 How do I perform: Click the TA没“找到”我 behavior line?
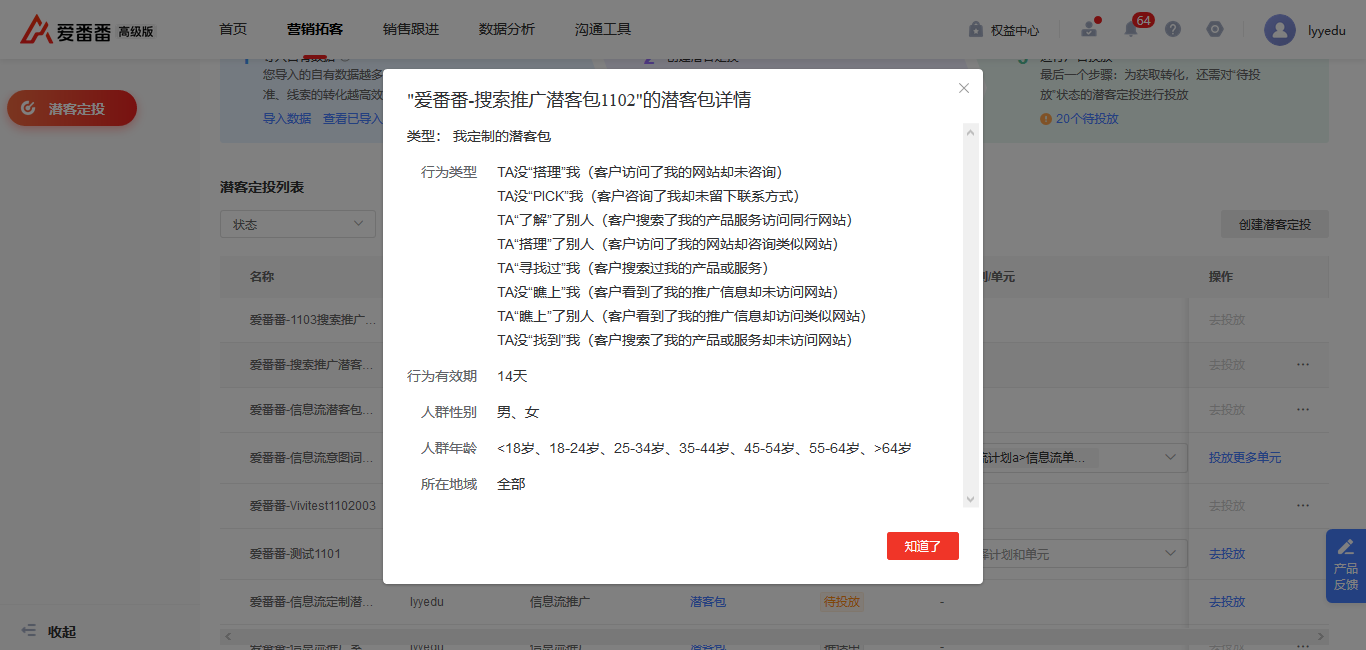tap(675, 340)
